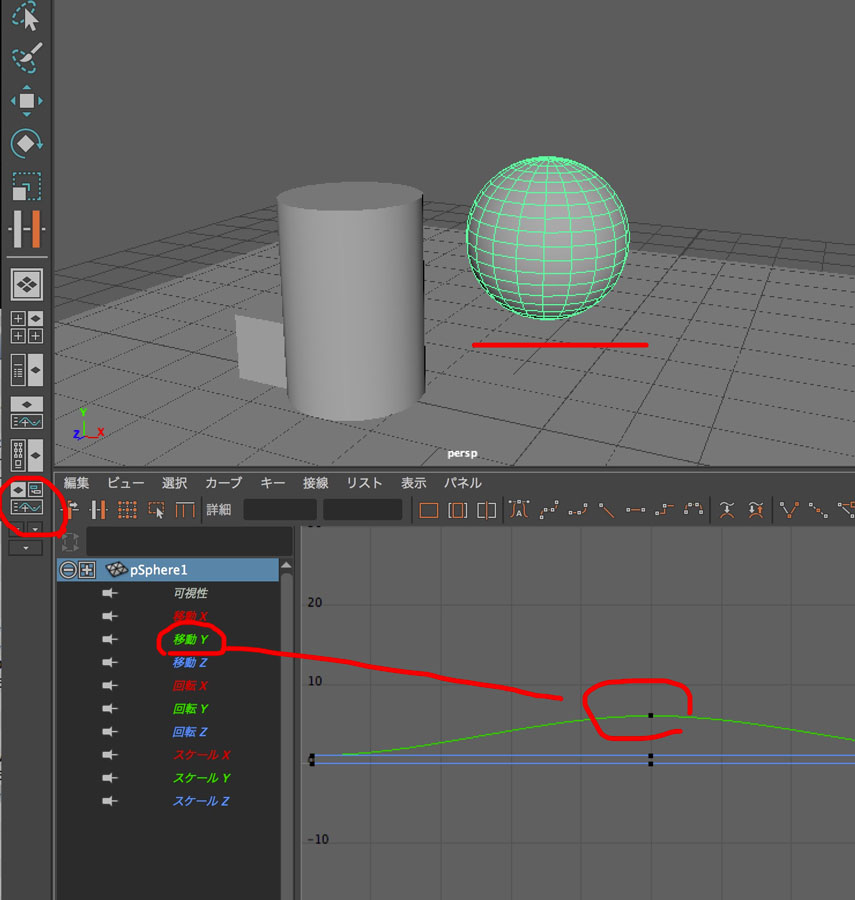Switch to the single perspective view layout
The height and width of the screenshot is (900, 855).
pos(26,285)
